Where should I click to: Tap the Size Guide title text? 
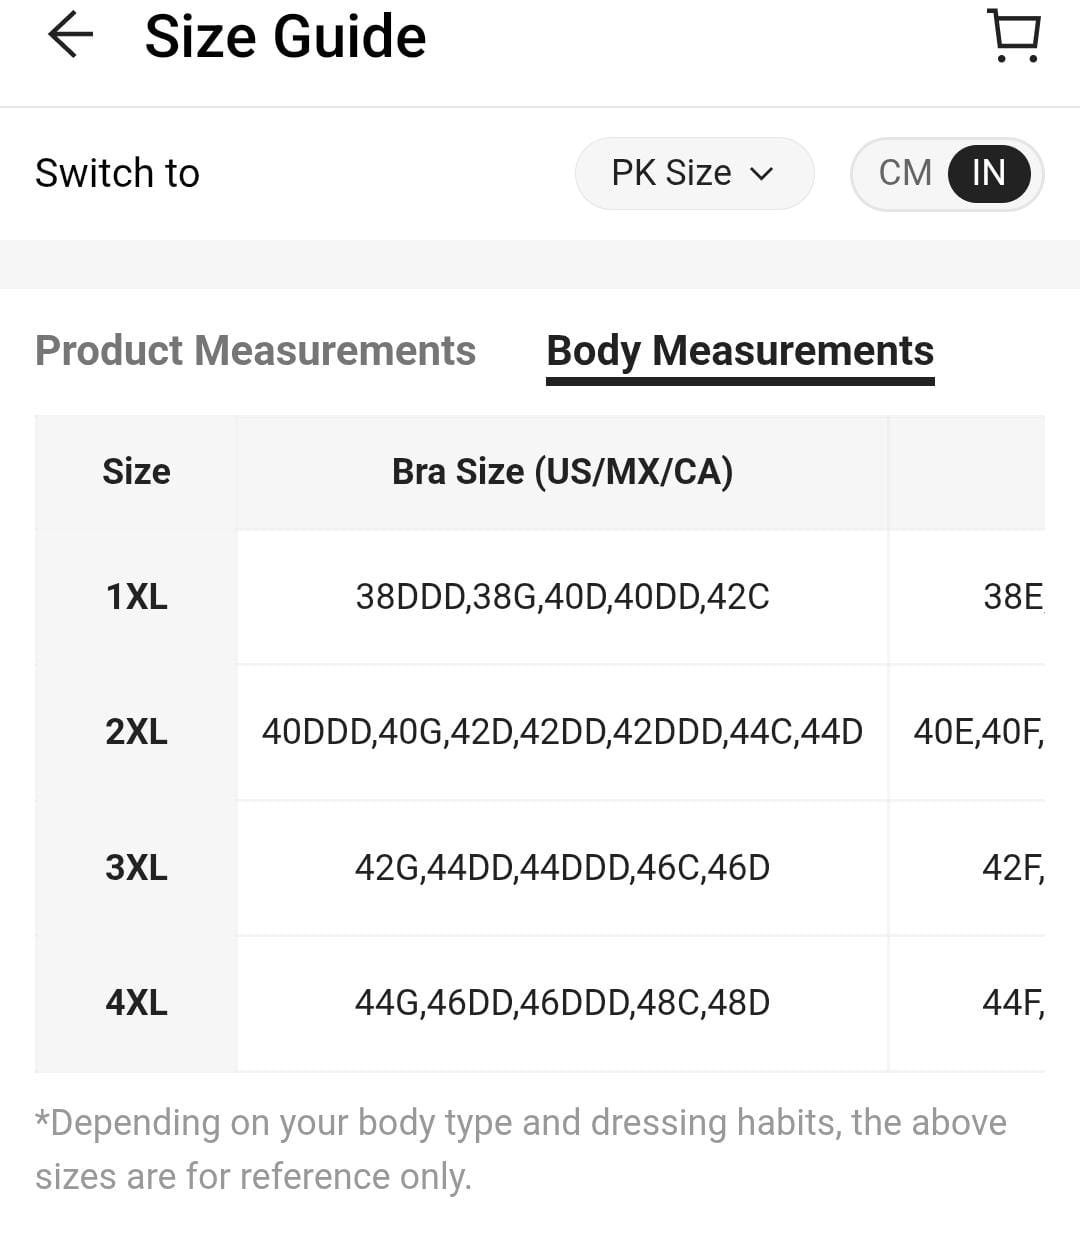coord(286,36)
